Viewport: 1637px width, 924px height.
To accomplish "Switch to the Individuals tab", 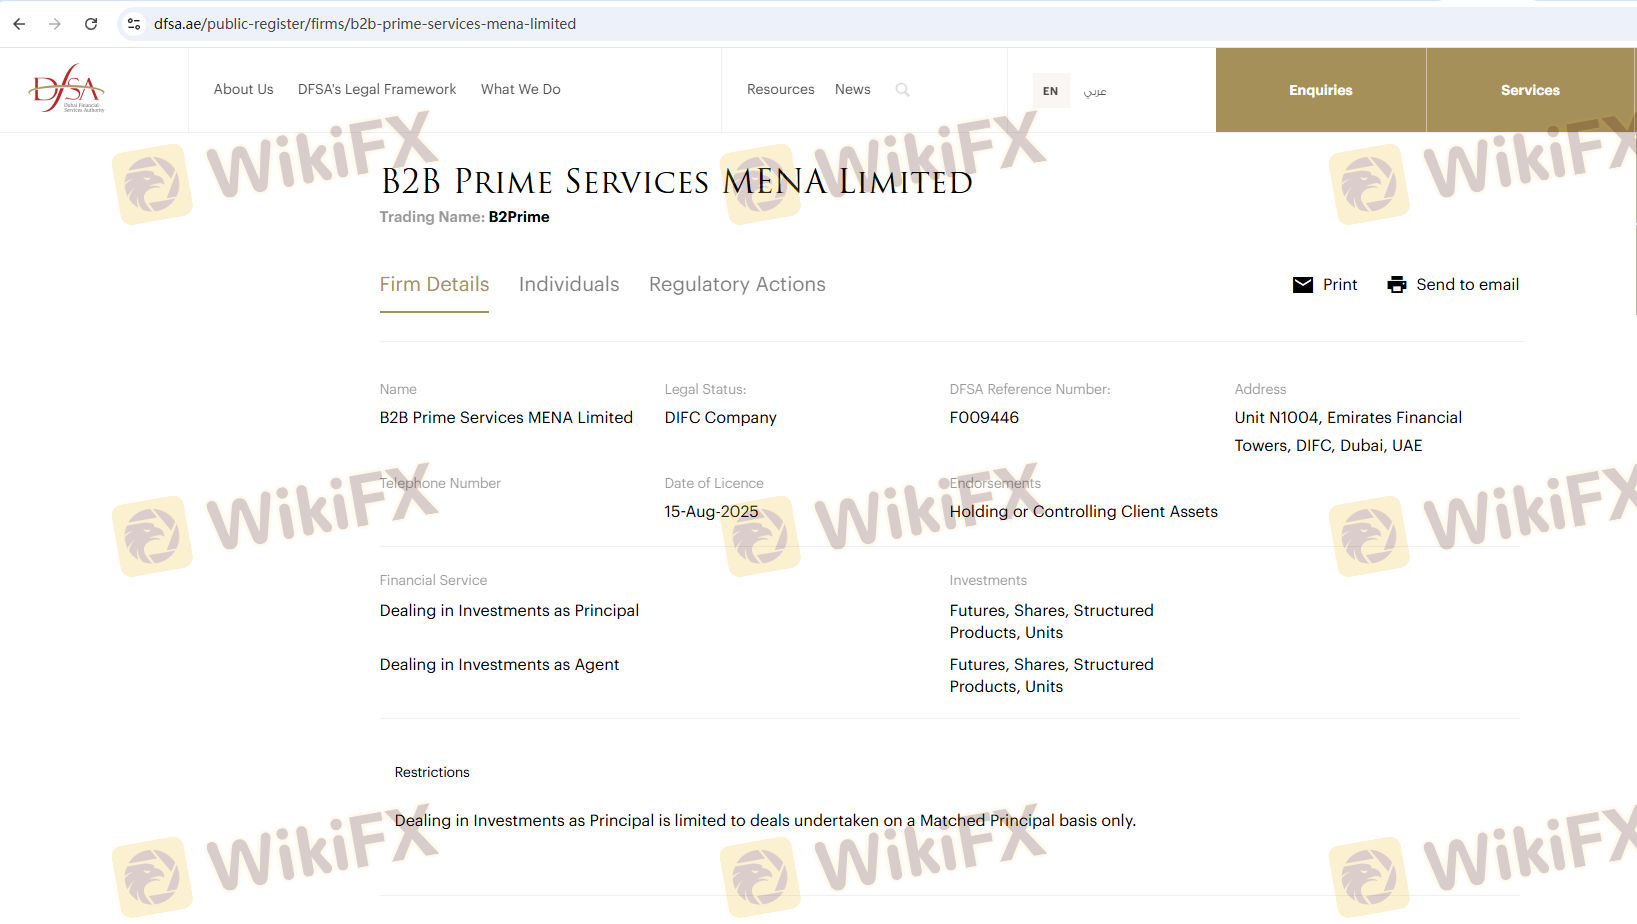I will 569,285.
